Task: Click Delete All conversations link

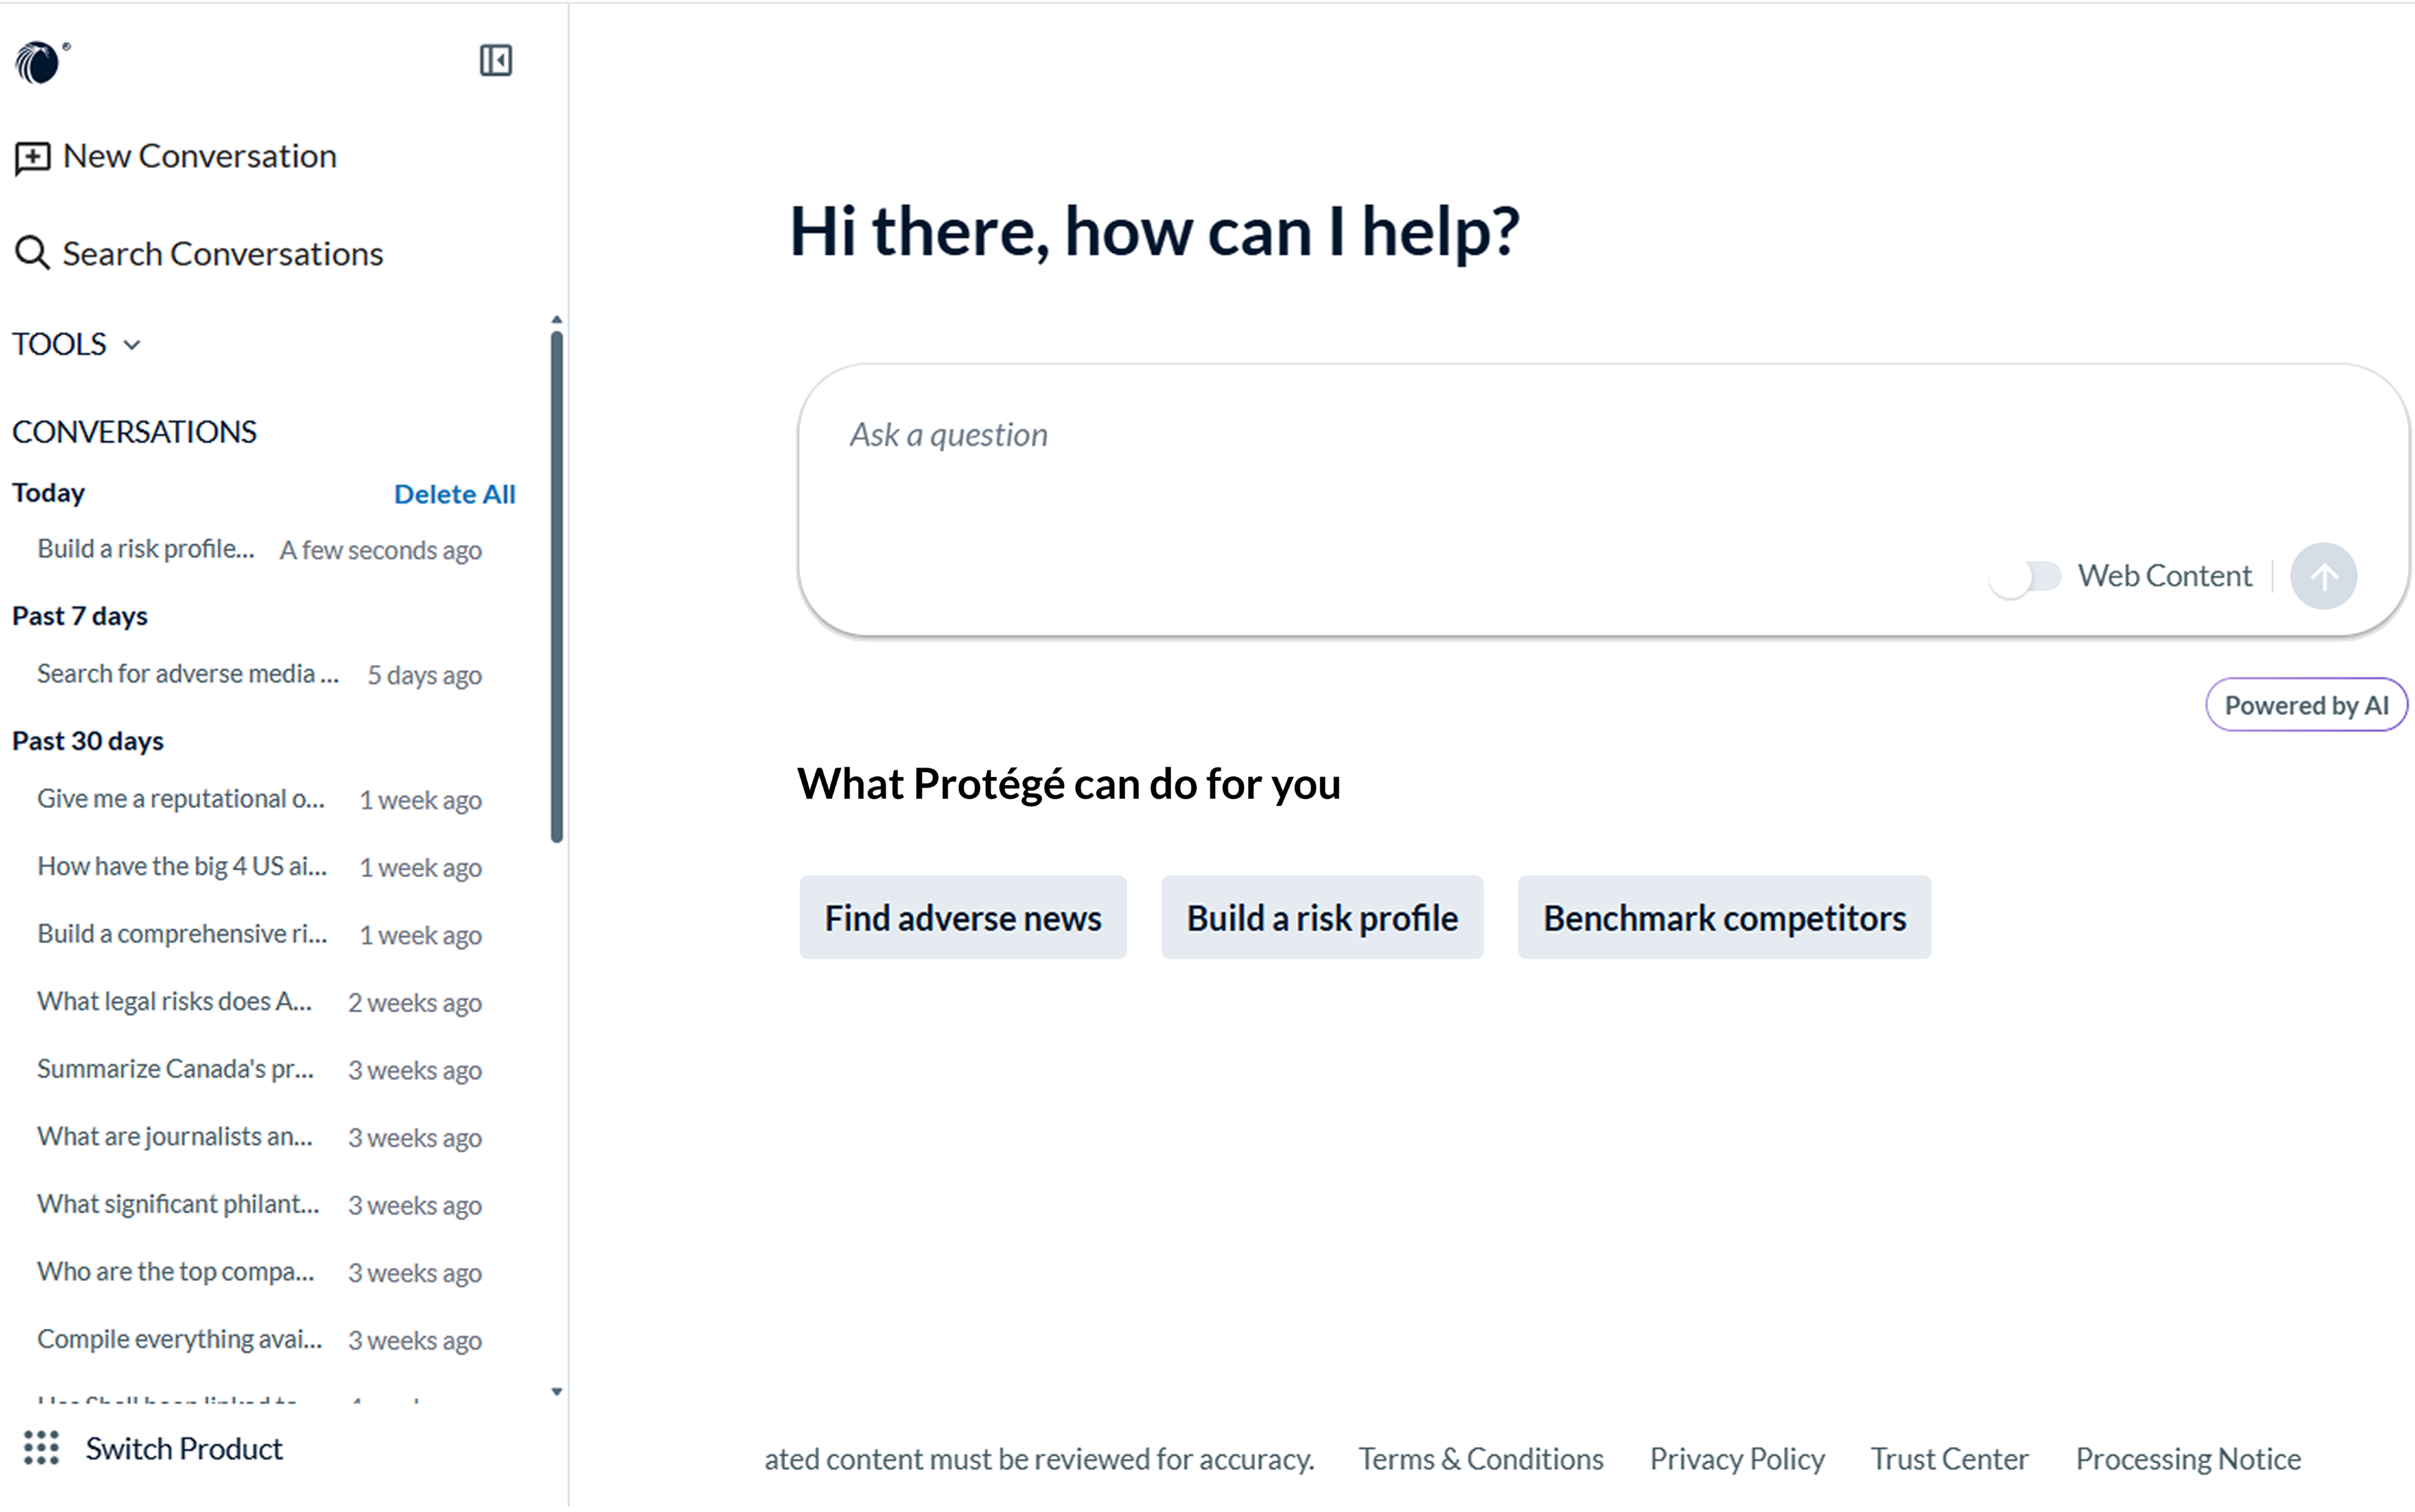Action: (x=454, y=494)
